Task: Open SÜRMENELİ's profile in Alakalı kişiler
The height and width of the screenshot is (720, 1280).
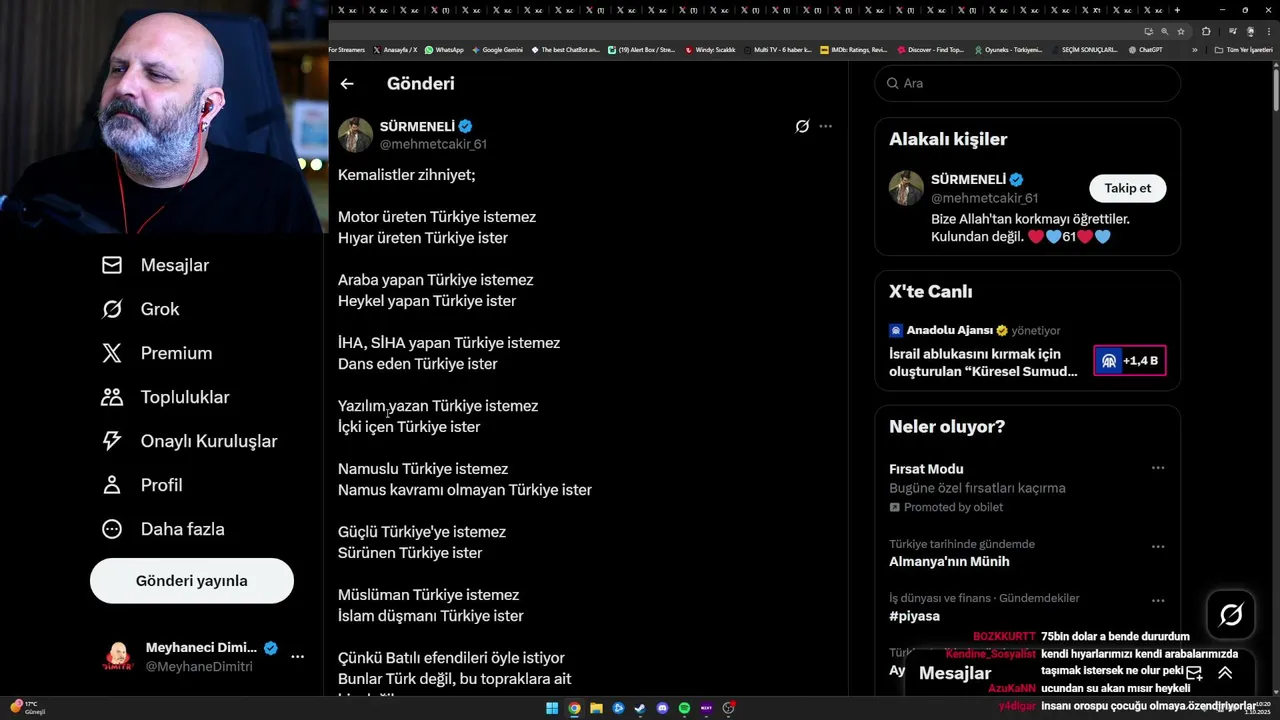Action: click(x=968, y=180)
